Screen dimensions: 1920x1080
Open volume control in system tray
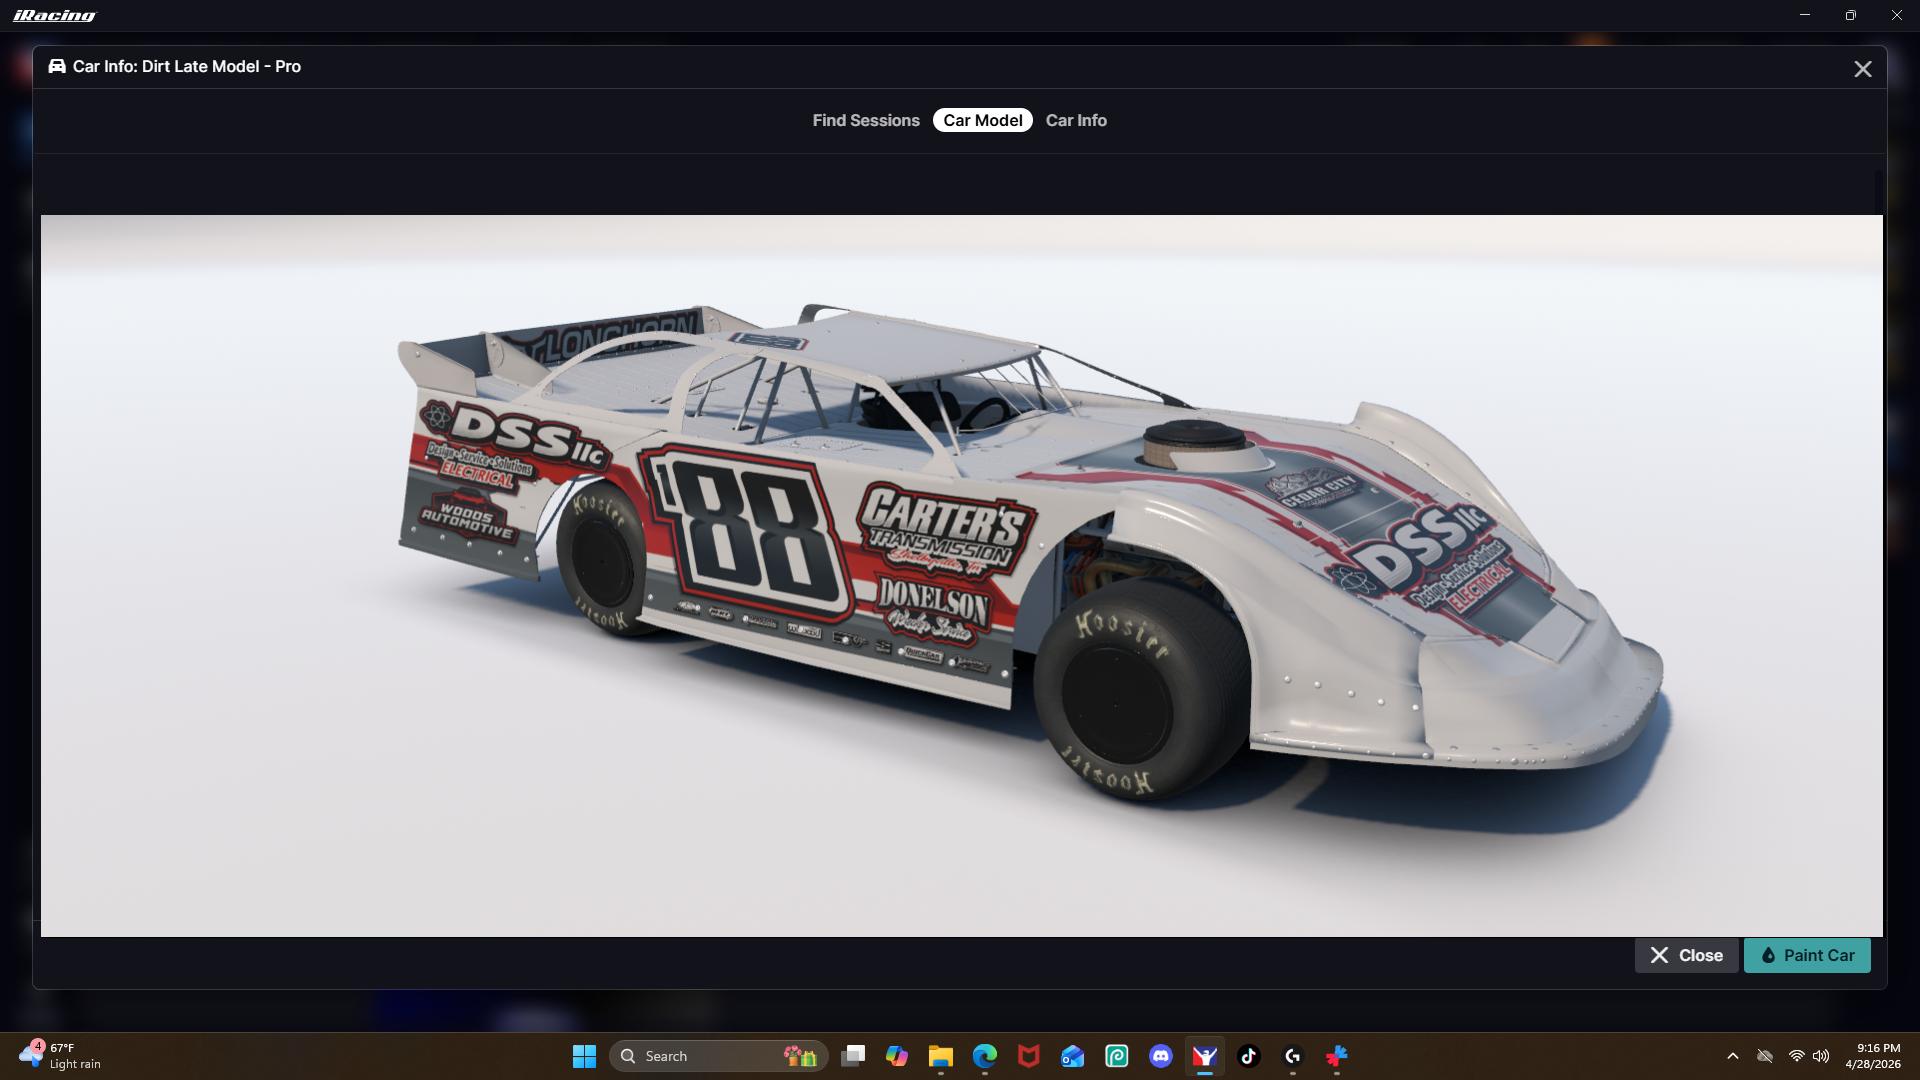(x=1821, y=1056)
